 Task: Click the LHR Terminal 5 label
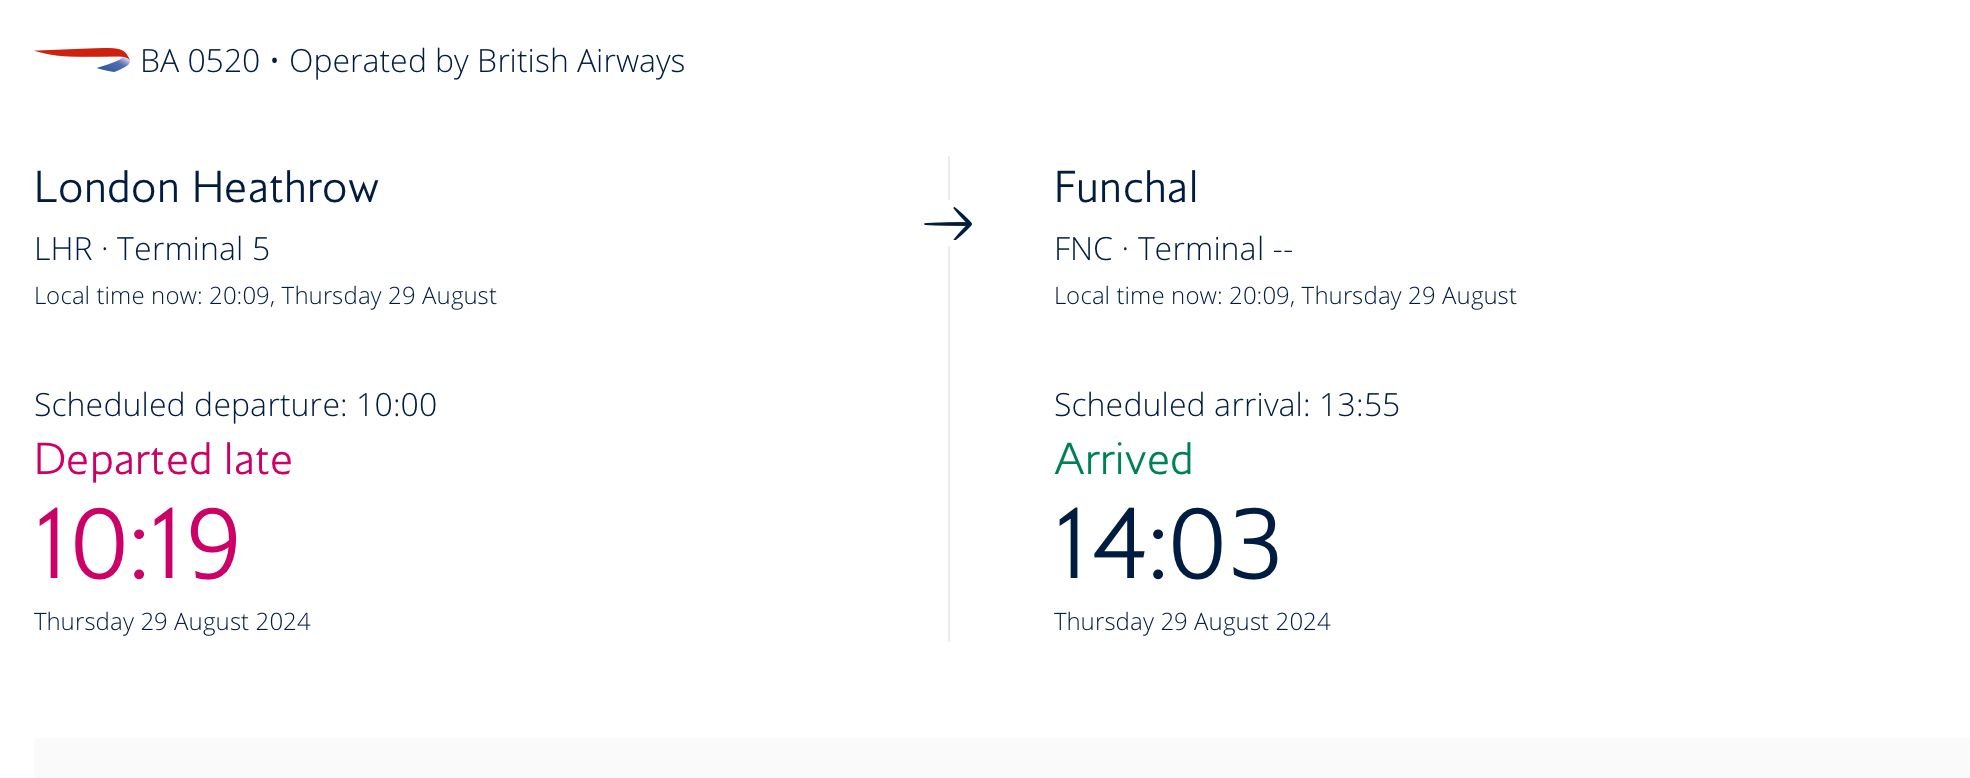(x=152, y=249)
